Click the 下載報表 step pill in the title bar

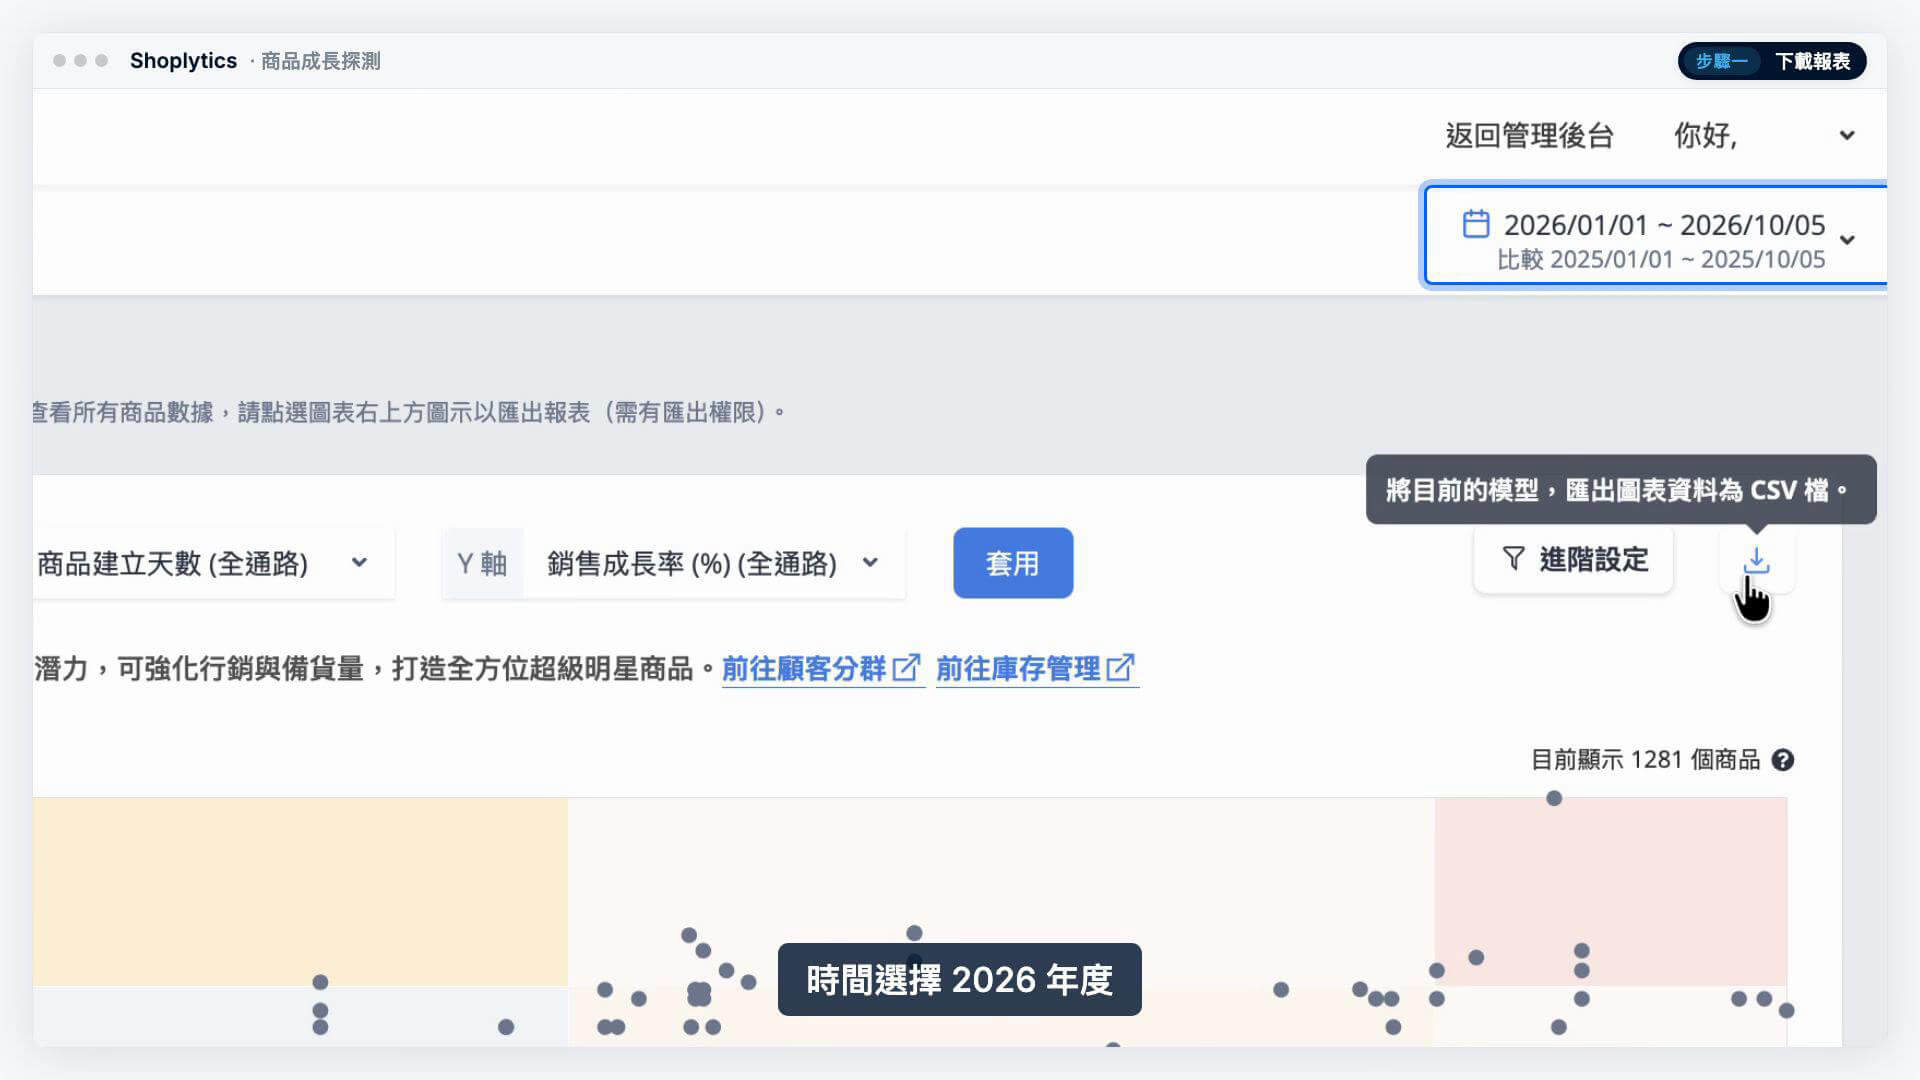coord(1772,61)
